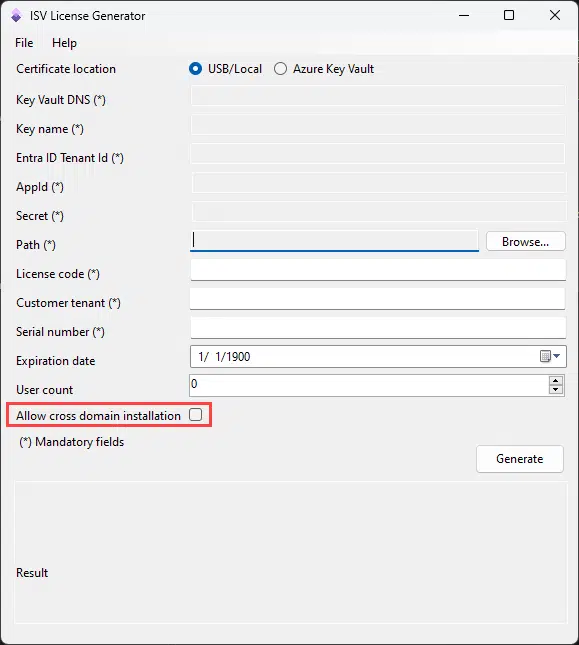
Task: Click the 'Expiration date' label
Action: [x=56, y=361]
